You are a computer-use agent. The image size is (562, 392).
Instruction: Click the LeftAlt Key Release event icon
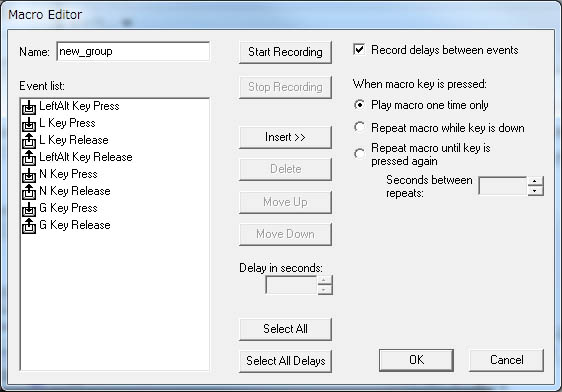click(29, 158)
